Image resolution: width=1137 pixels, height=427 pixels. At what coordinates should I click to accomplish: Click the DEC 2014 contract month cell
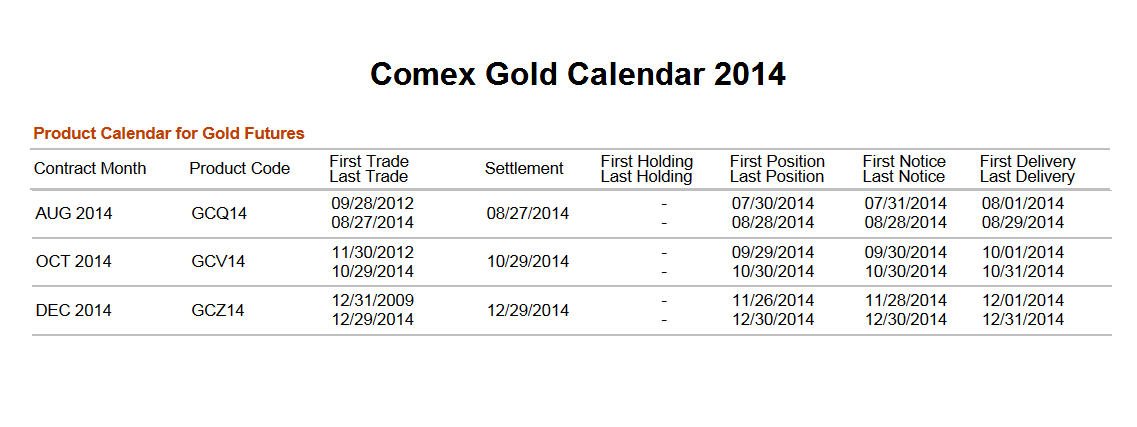pos(74,310)
